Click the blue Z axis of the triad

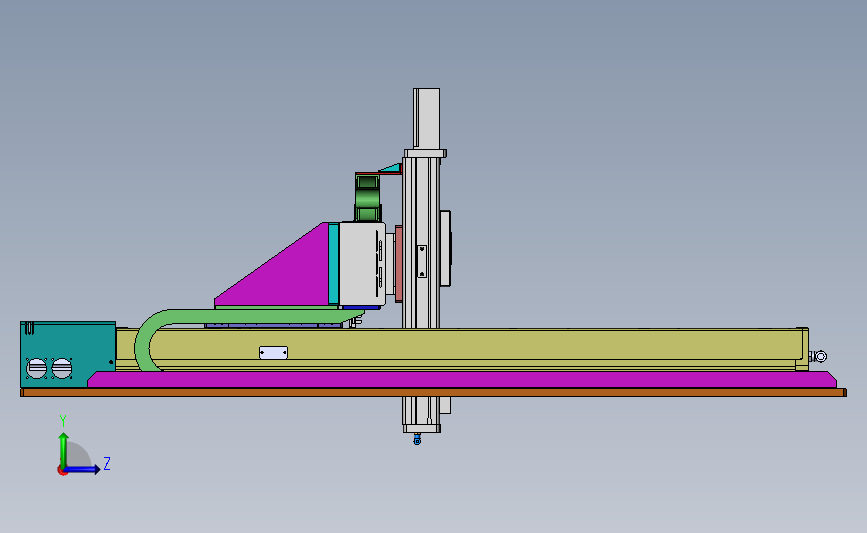[83, 469]
